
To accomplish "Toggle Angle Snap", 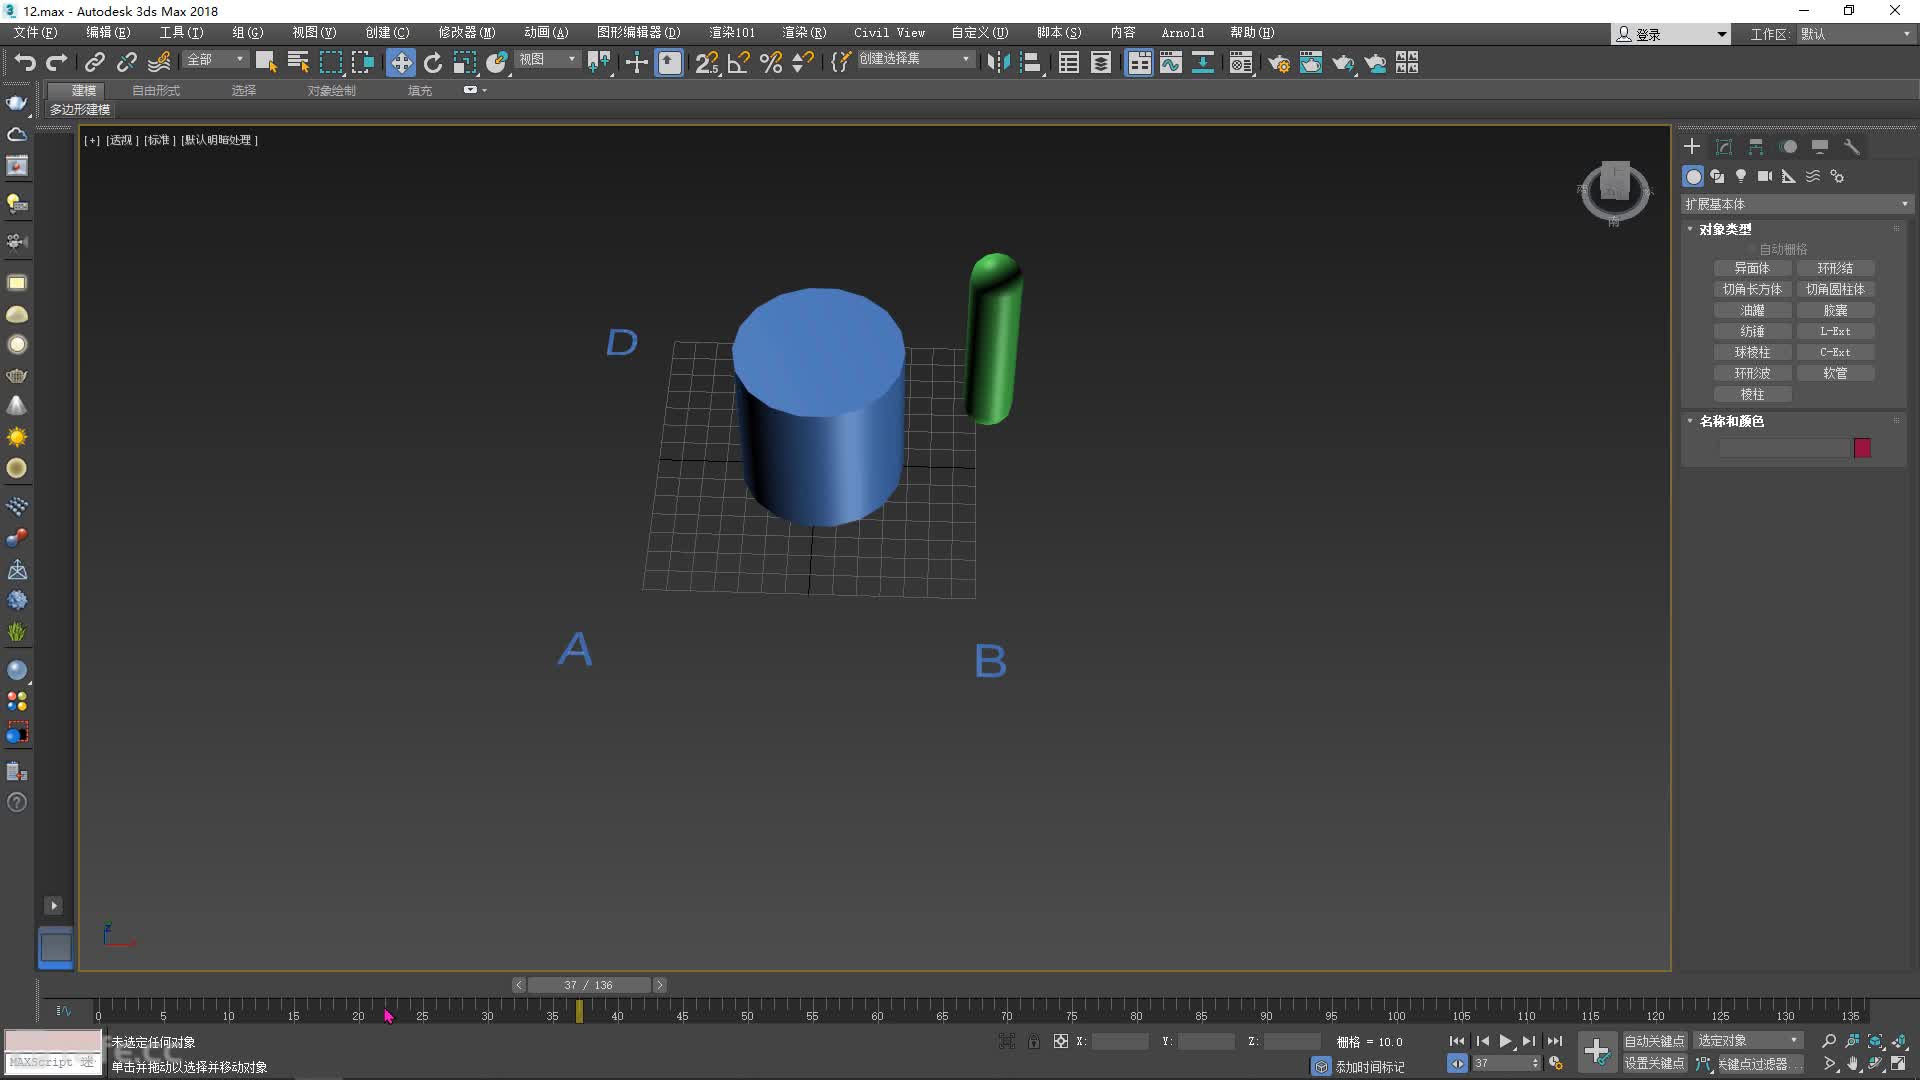I will coord(739,63).
